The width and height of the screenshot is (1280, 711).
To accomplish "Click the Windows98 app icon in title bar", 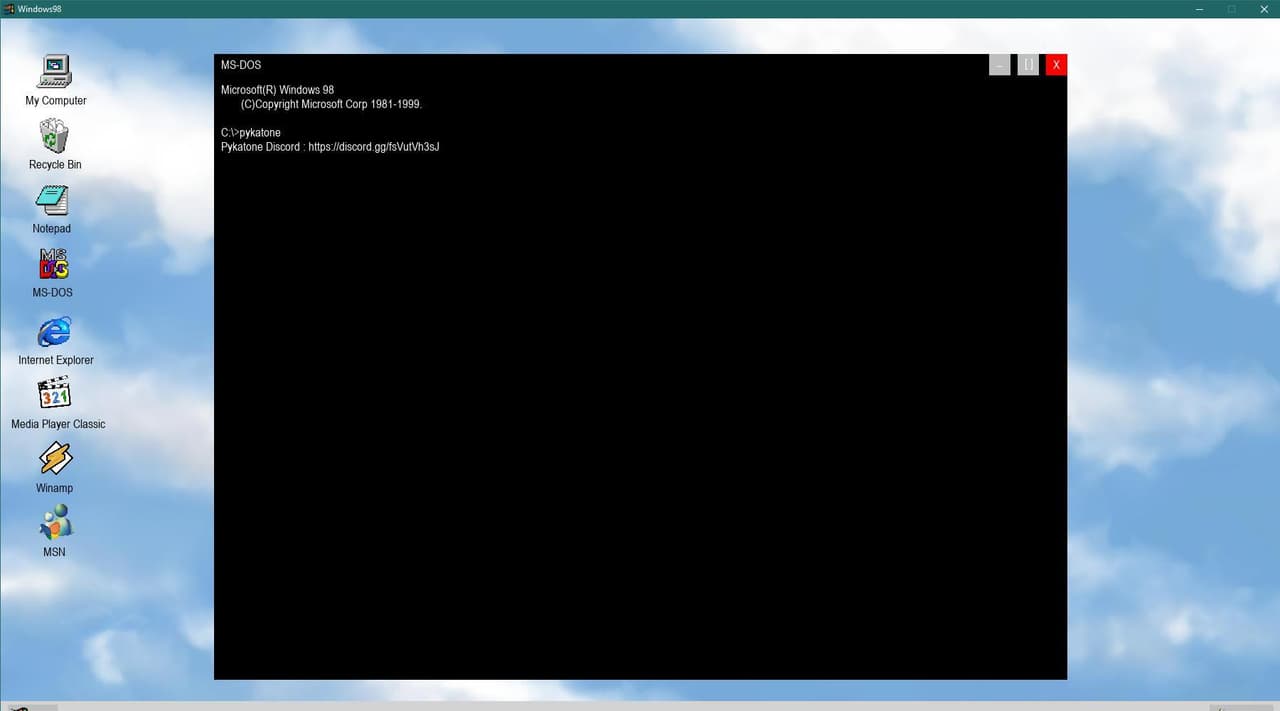I will (x=9, y=8).
